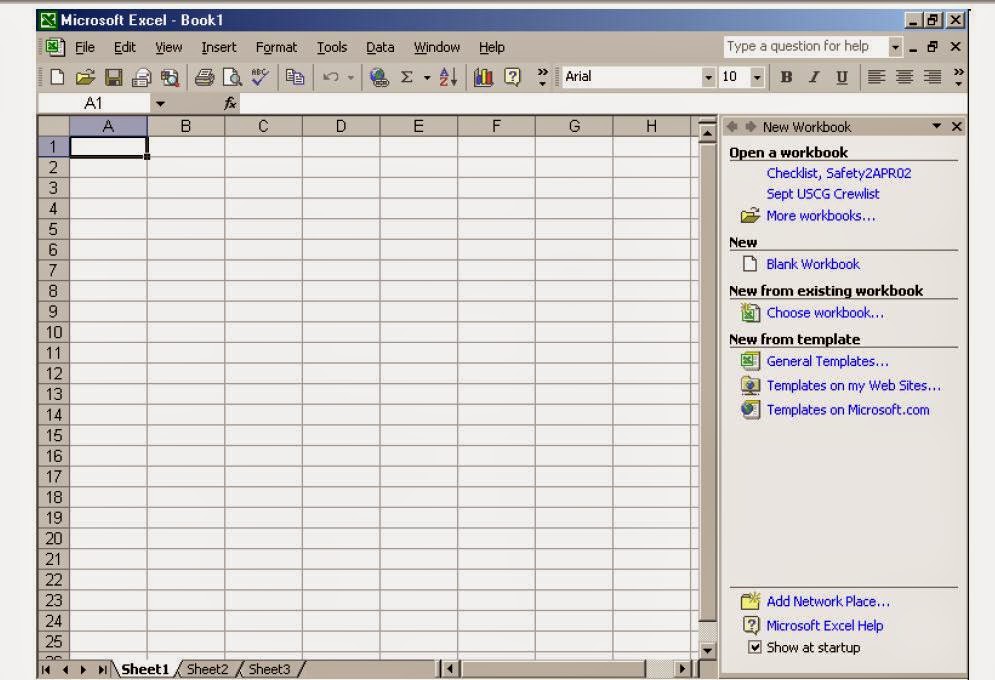The height and width of the screenshot is (680, 995).
Task: Click the Print icon
Action: 204,77
